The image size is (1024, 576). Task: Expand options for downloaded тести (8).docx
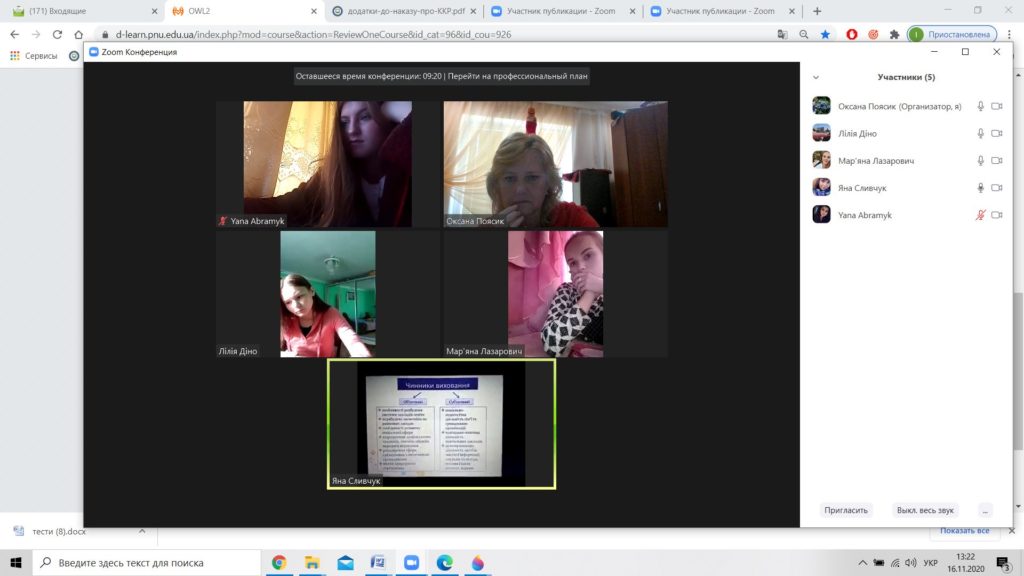[141, 531]
